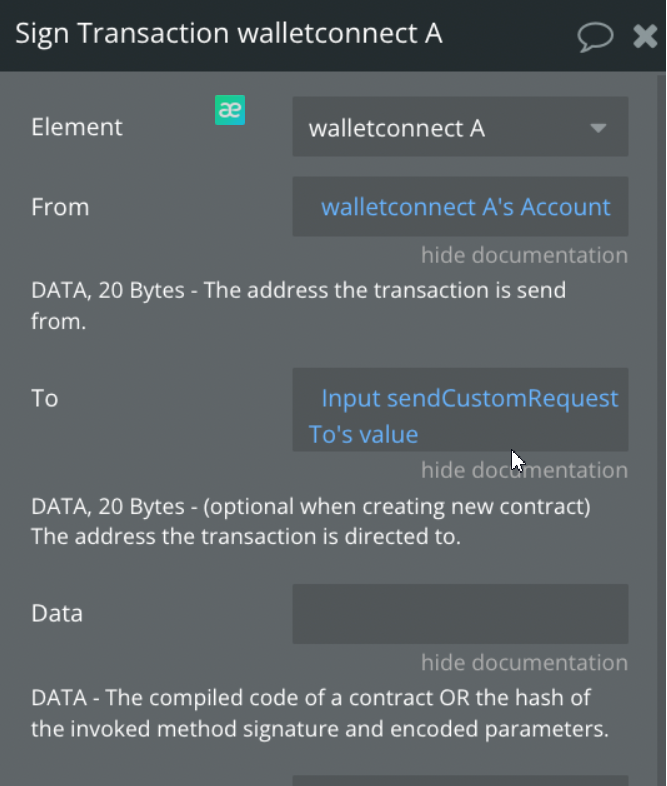Click the From field label
The width and height of the screenshot is (667, 786).
point(60,207)
